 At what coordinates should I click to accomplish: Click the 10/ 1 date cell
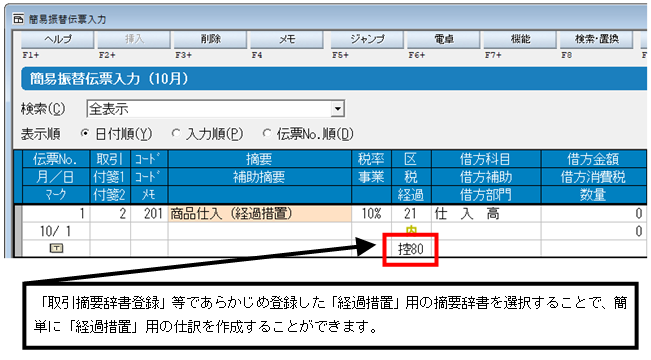click(x=56, y=231)
